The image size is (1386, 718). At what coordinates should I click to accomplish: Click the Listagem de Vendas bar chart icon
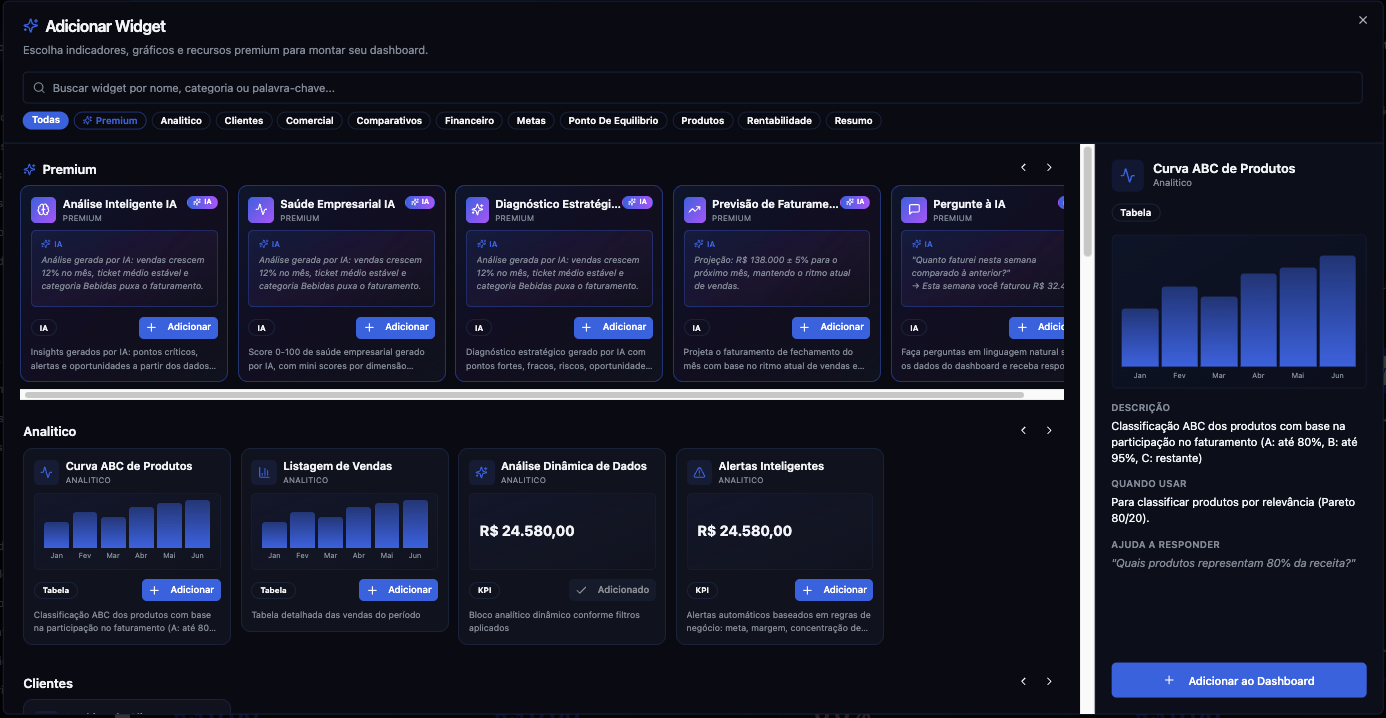click(x=264, y=472)
